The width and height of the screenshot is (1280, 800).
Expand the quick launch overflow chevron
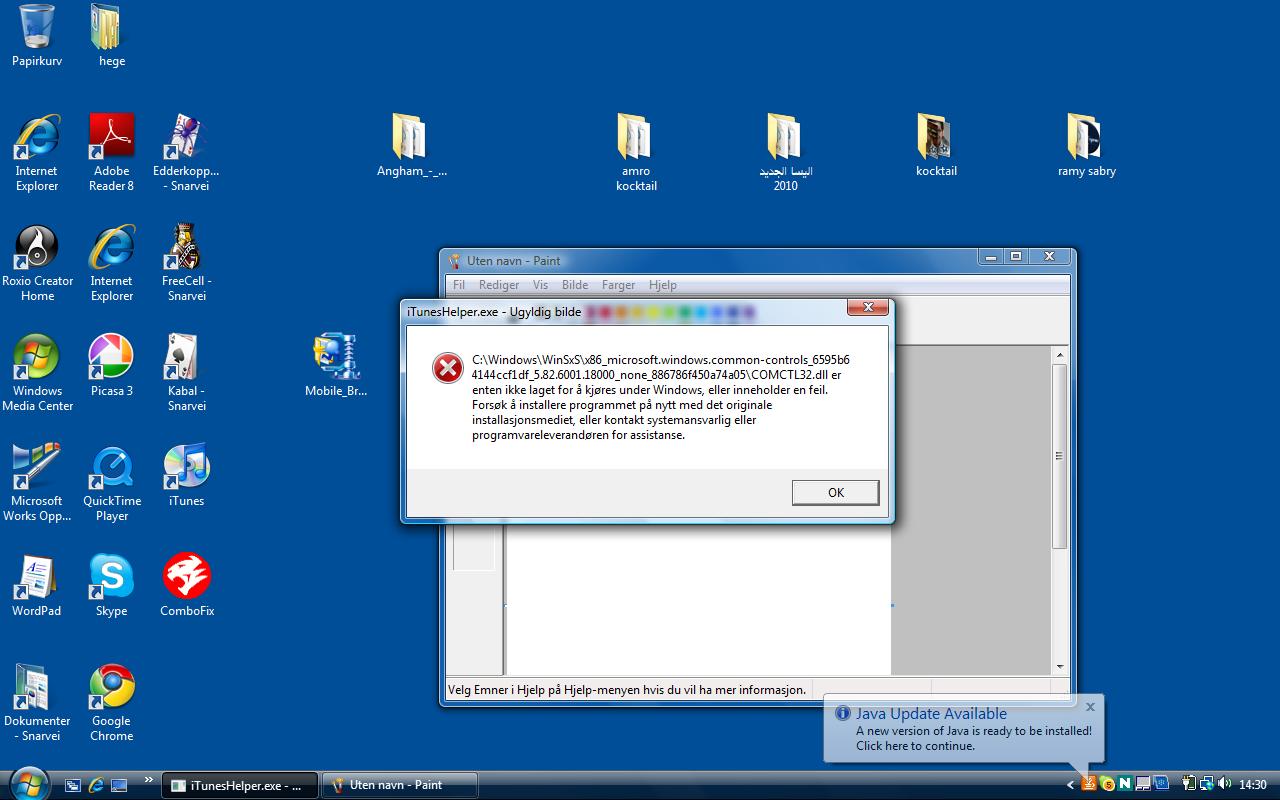149,780
